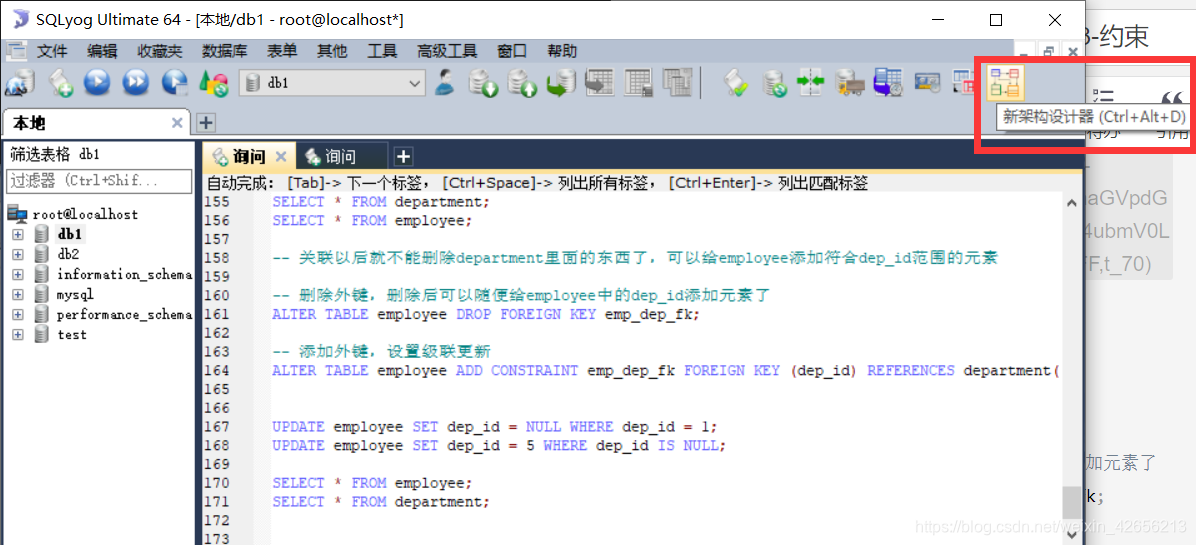1196x545 pixels.
Task: Open the 工具 menu
Action: click(382, 51)
